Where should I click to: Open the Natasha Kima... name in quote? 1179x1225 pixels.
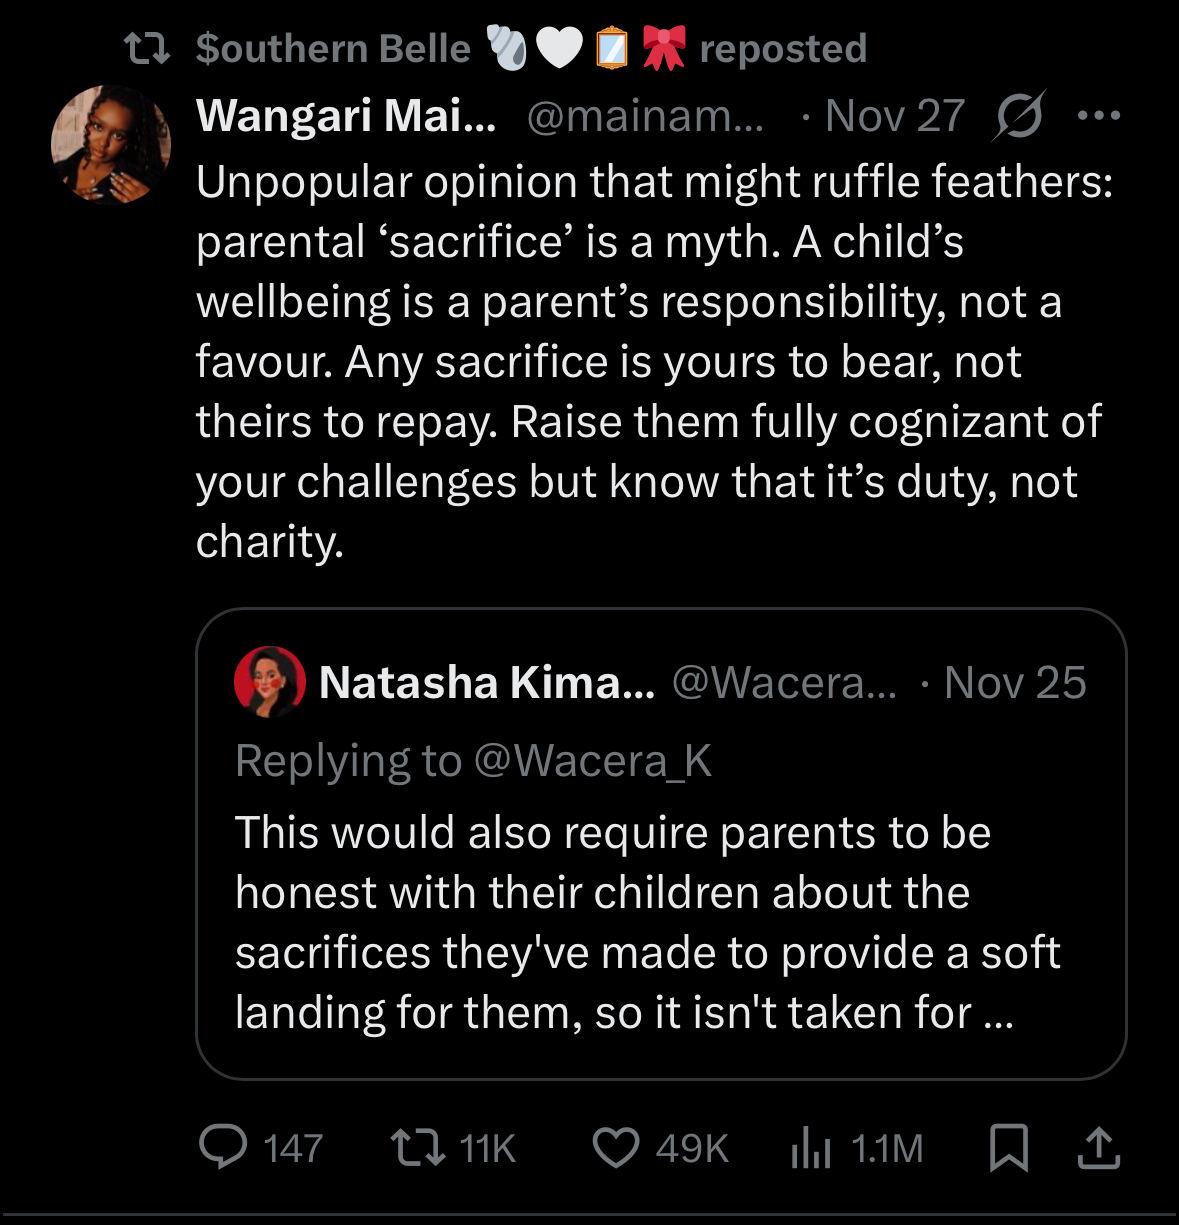coord(486,682)
